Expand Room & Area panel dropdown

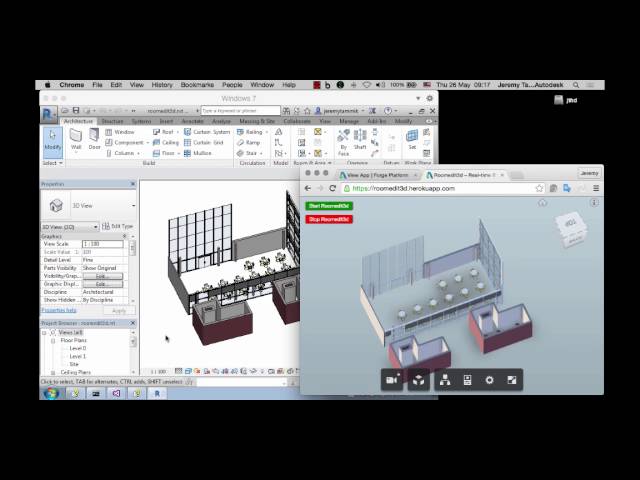coord(313,163)
